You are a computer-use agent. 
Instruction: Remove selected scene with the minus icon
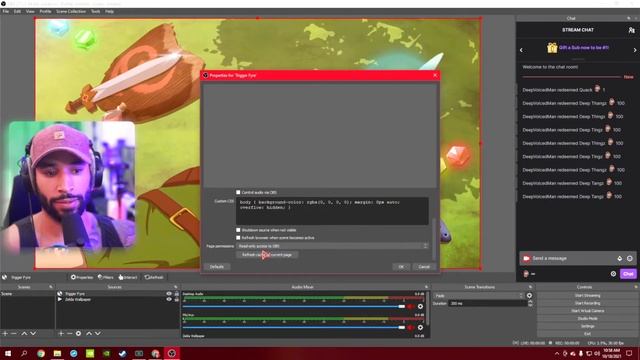pos(14,333)
